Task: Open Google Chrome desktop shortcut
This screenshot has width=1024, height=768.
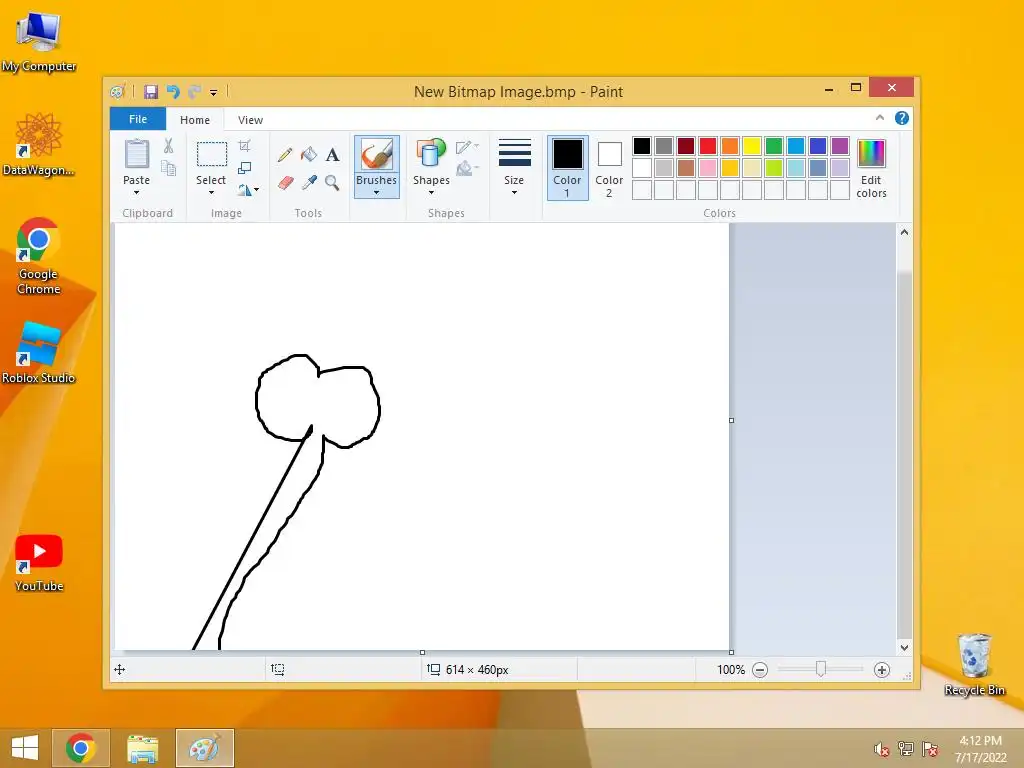Action: click(x=39, y=256)
